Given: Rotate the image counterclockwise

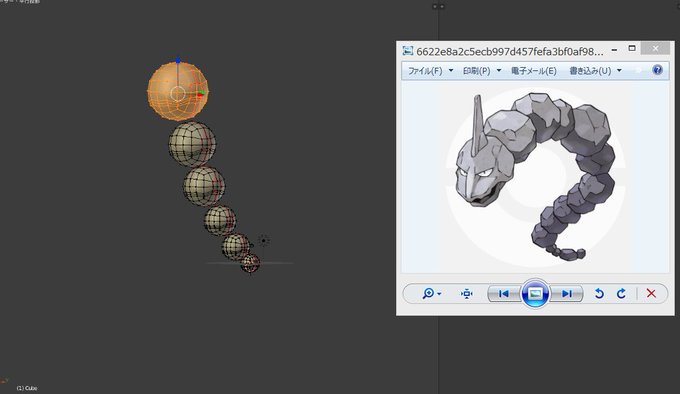Looking at the screenshot, I should tap(599, 293).
